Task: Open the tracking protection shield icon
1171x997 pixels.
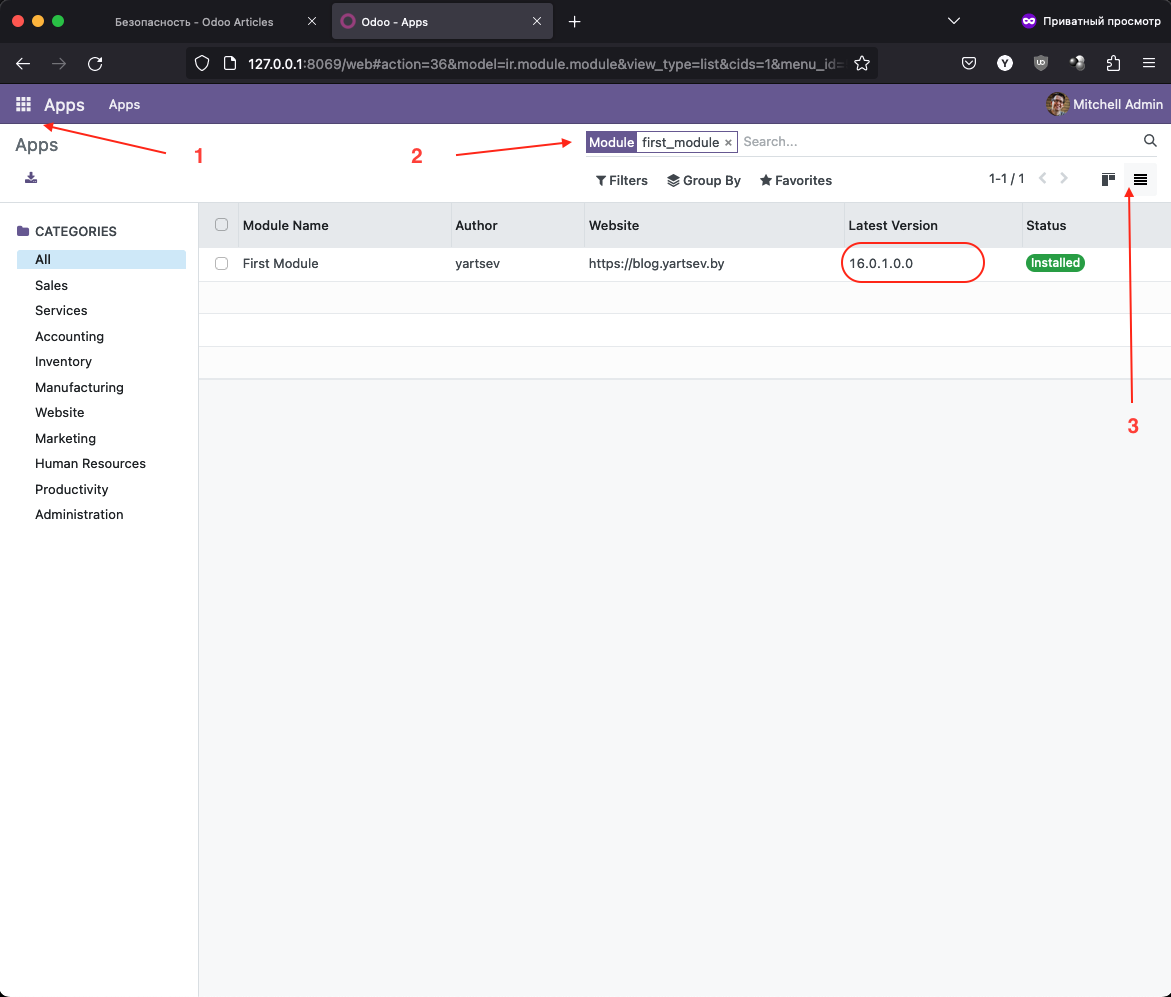Action: tap(202, 63)
